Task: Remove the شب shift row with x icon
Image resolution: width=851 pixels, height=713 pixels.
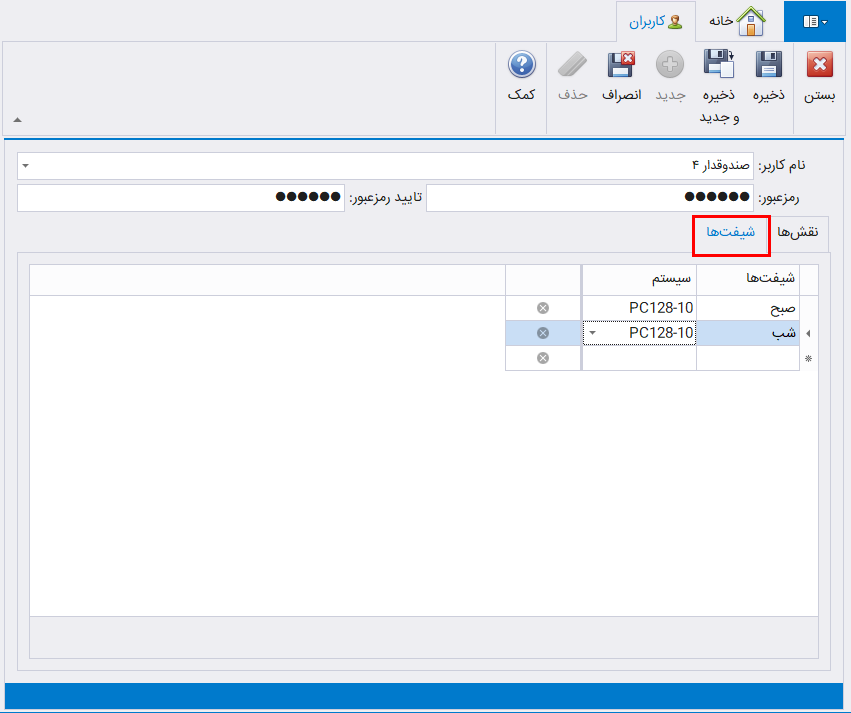Action: (543, 333)
